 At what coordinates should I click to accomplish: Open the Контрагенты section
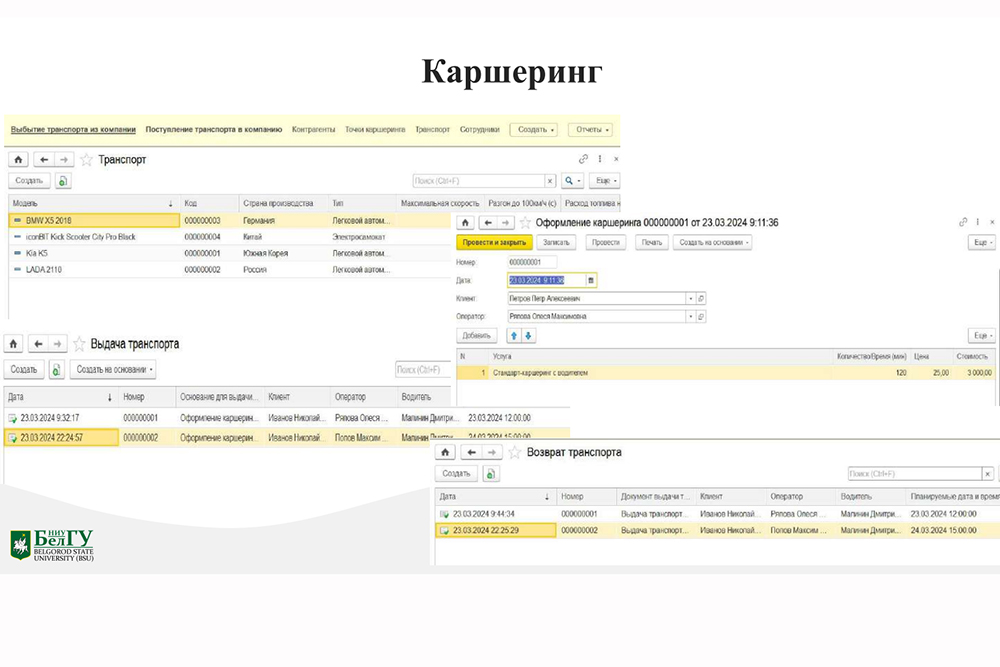pos(313,130)
